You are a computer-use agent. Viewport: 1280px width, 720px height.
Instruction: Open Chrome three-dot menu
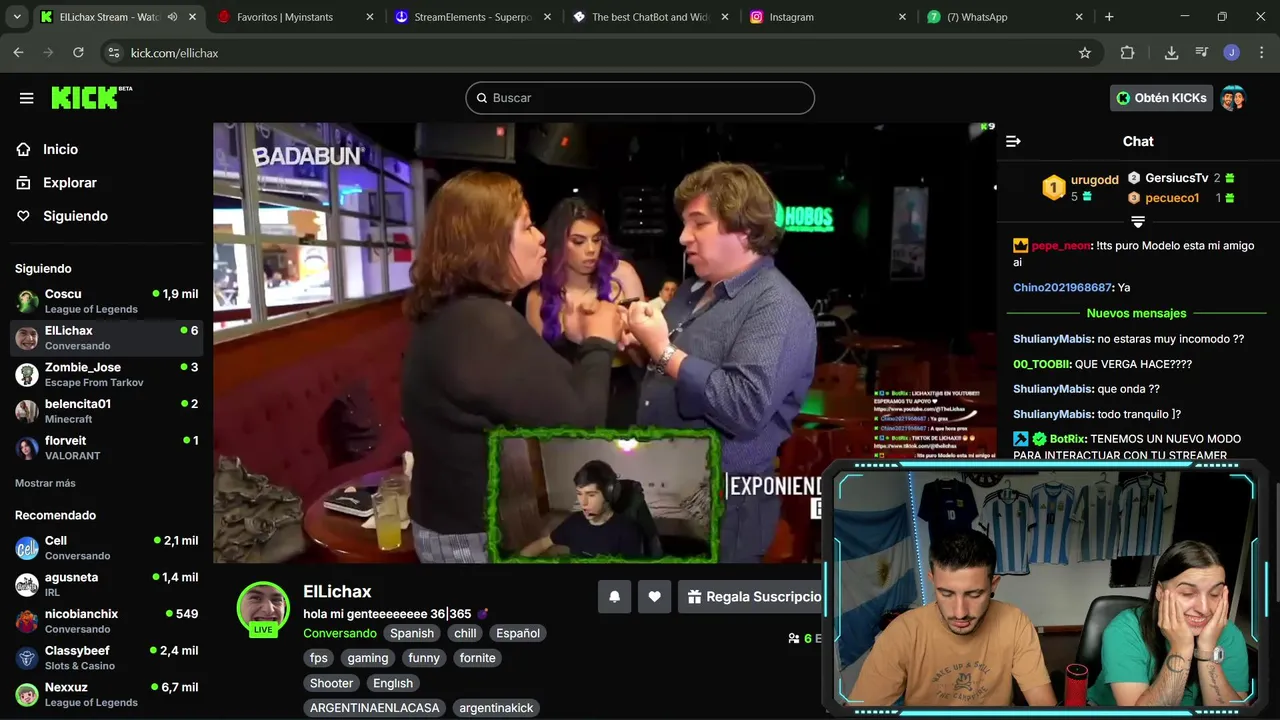(1260, 53)
